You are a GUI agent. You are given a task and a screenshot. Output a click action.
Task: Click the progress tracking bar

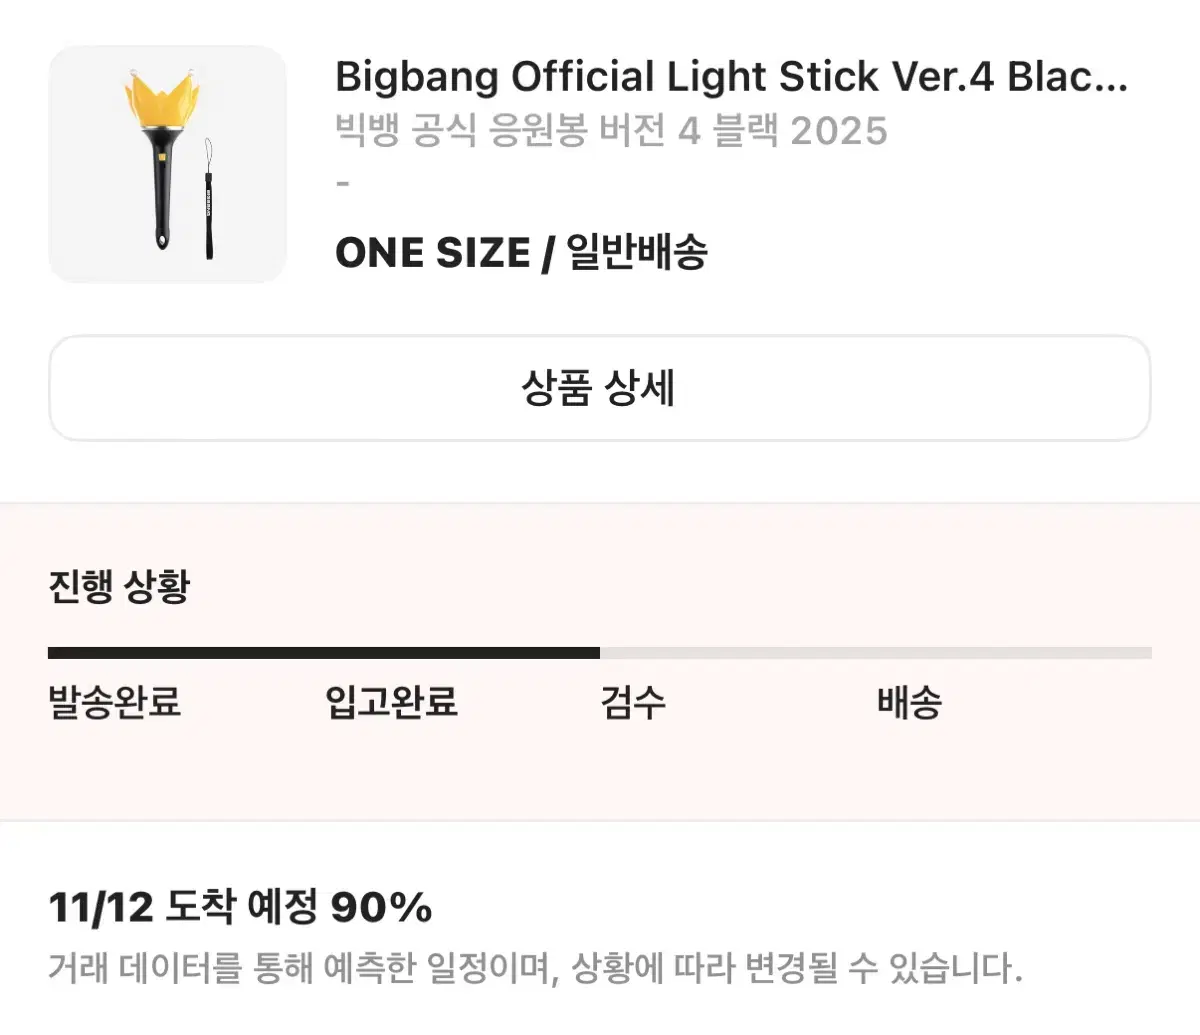pyautogui.click(x=600, y=651)
